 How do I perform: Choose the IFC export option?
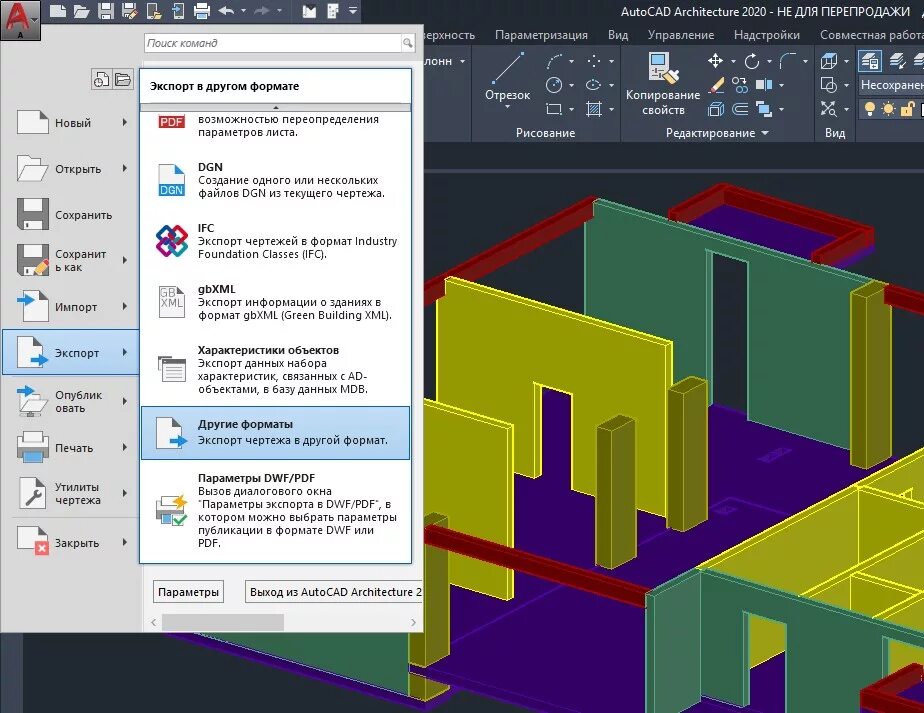point(275,241)
